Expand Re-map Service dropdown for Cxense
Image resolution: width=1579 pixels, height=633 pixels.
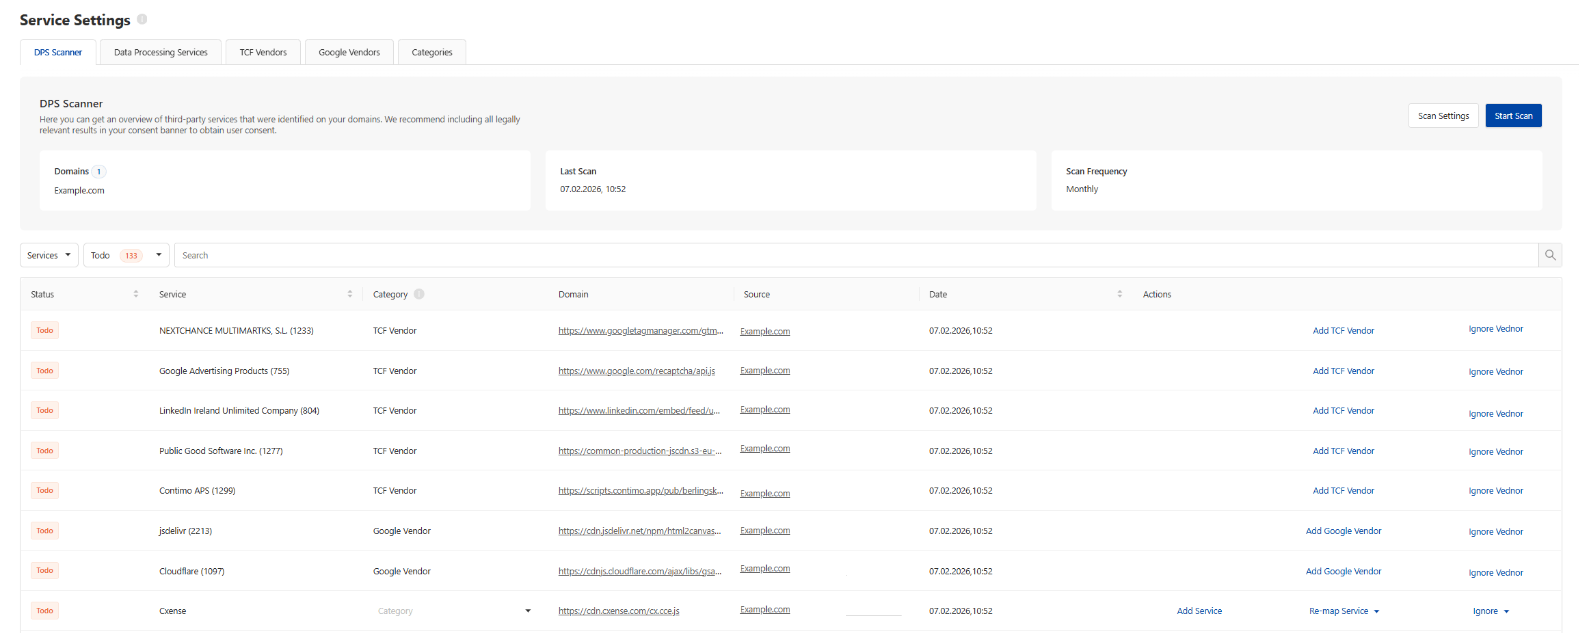click(x=1344, y=611)
